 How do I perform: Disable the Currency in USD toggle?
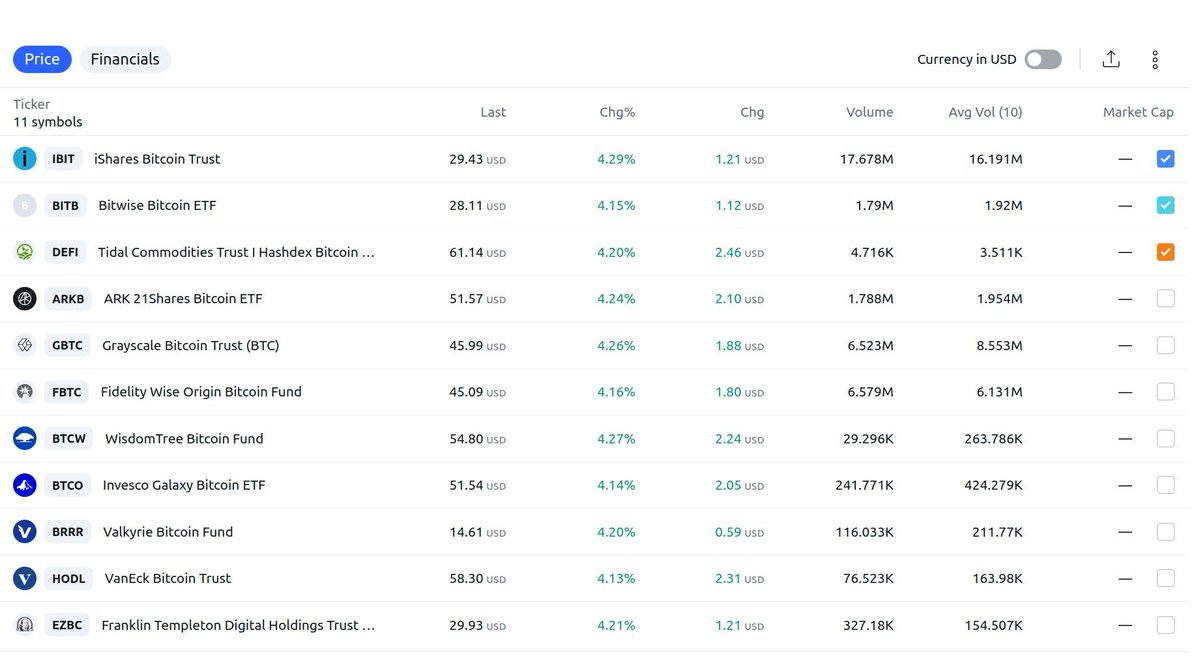coord(1042,59)
